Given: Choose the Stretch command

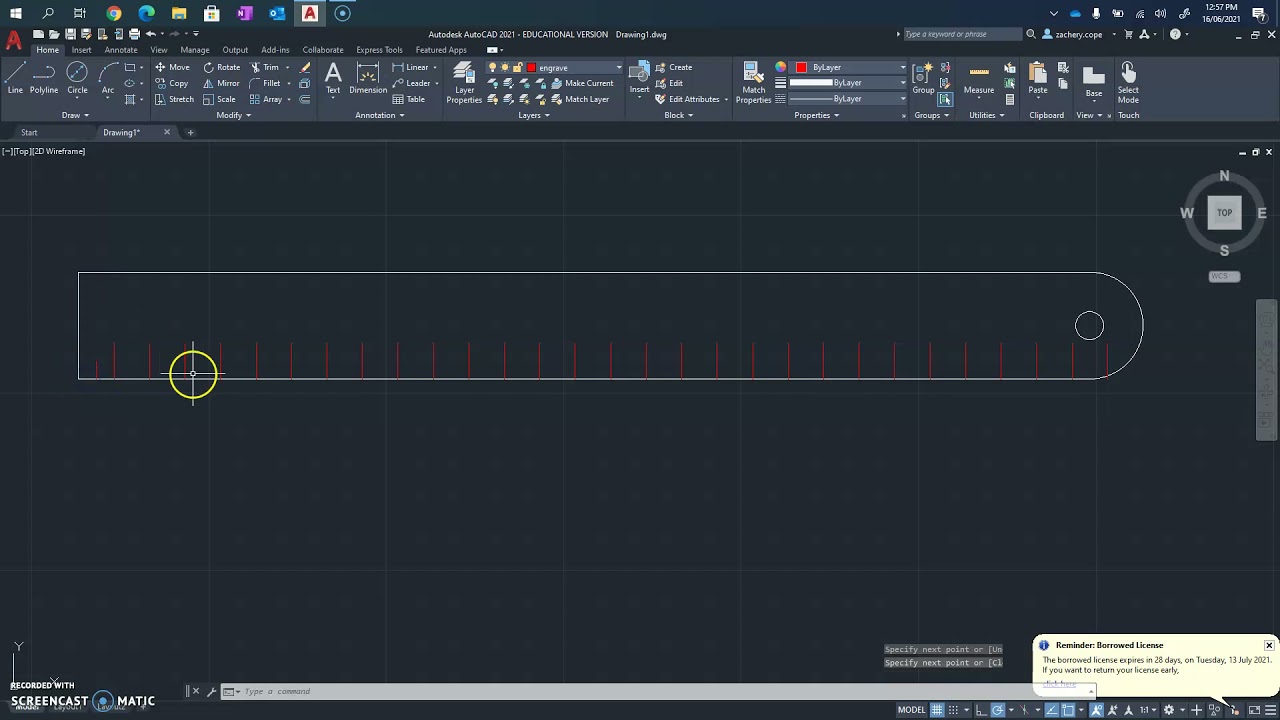Looking at the screenshot, I should [174, 99].
